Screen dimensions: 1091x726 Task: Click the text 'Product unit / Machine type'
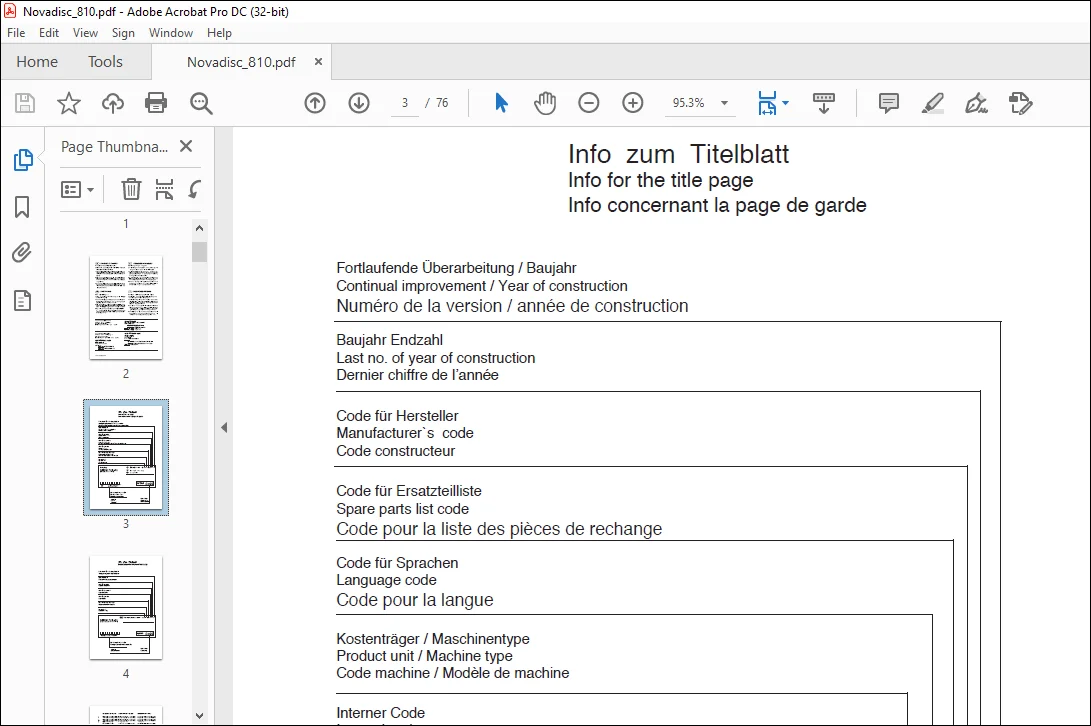pyautogui.click(x=424, y=656)
